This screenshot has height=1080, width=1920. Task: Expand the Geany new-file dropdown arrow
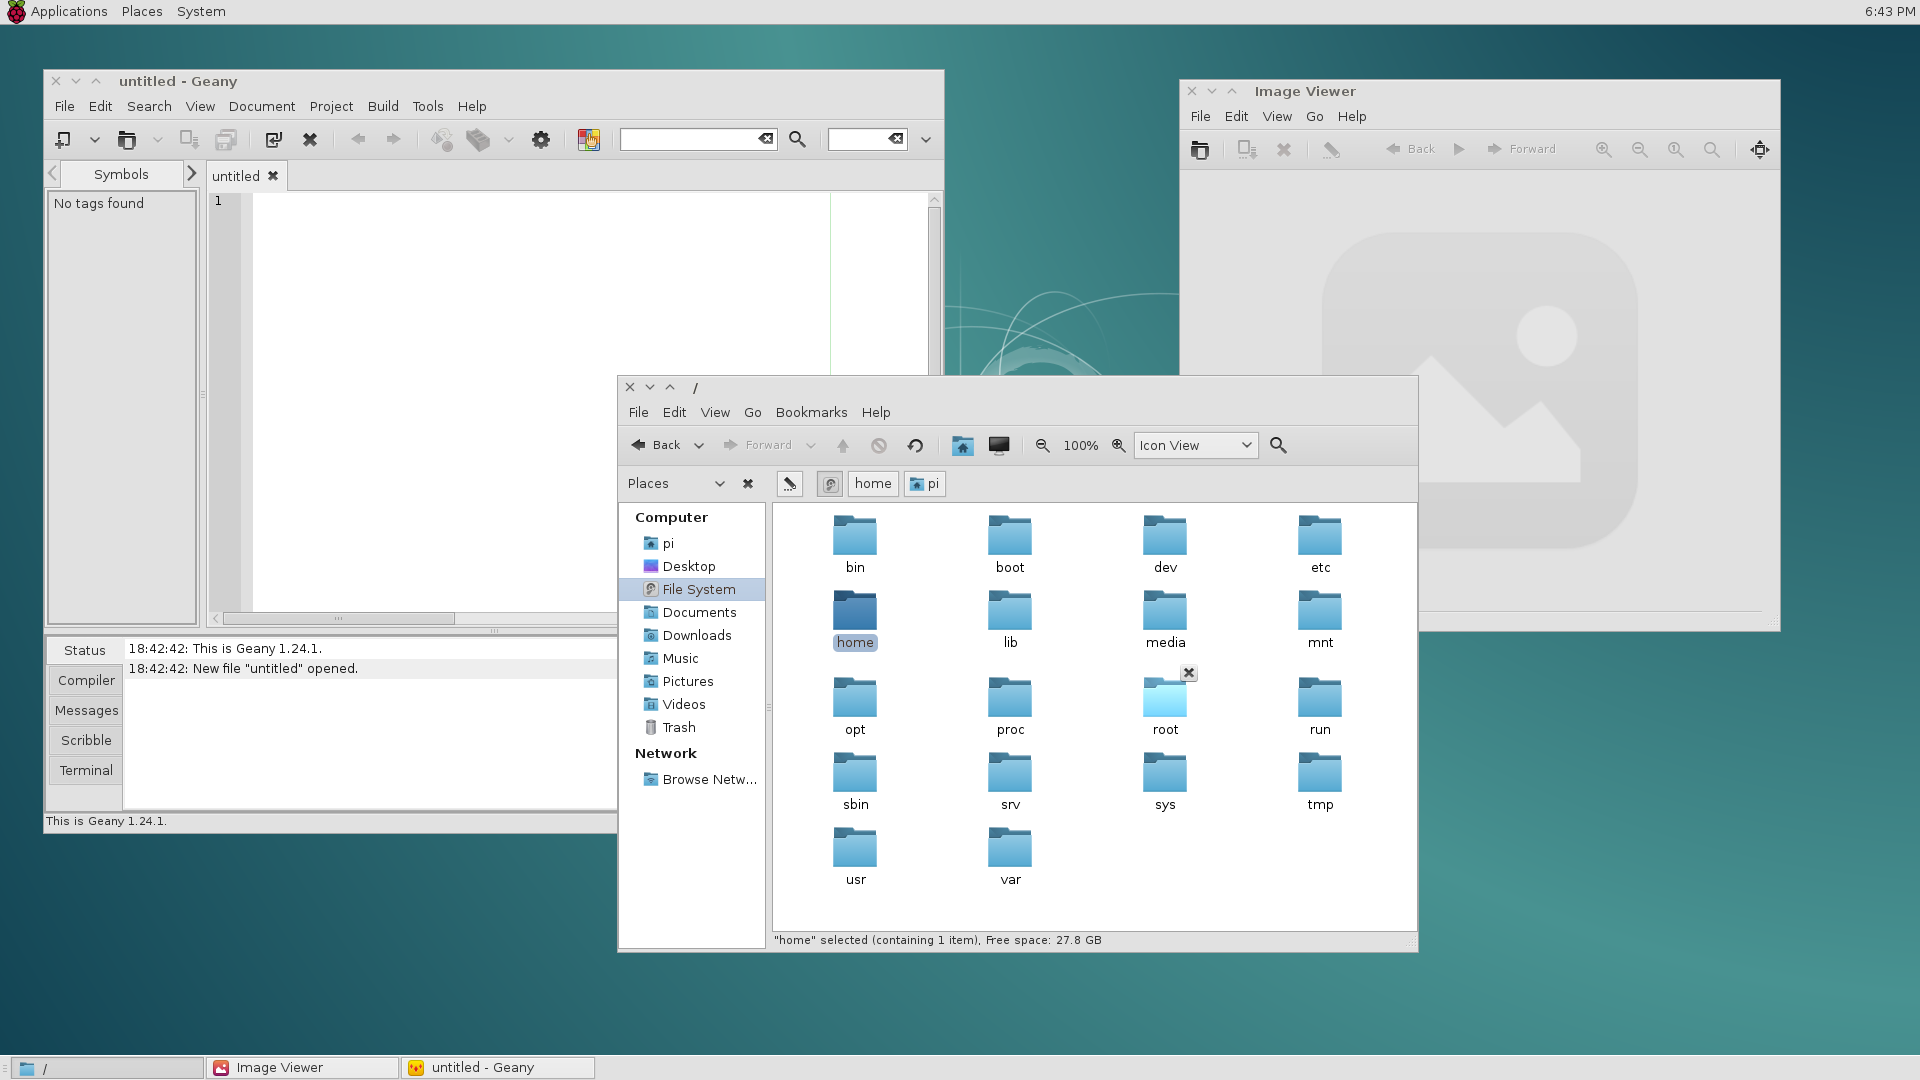(x=95, y=140)
